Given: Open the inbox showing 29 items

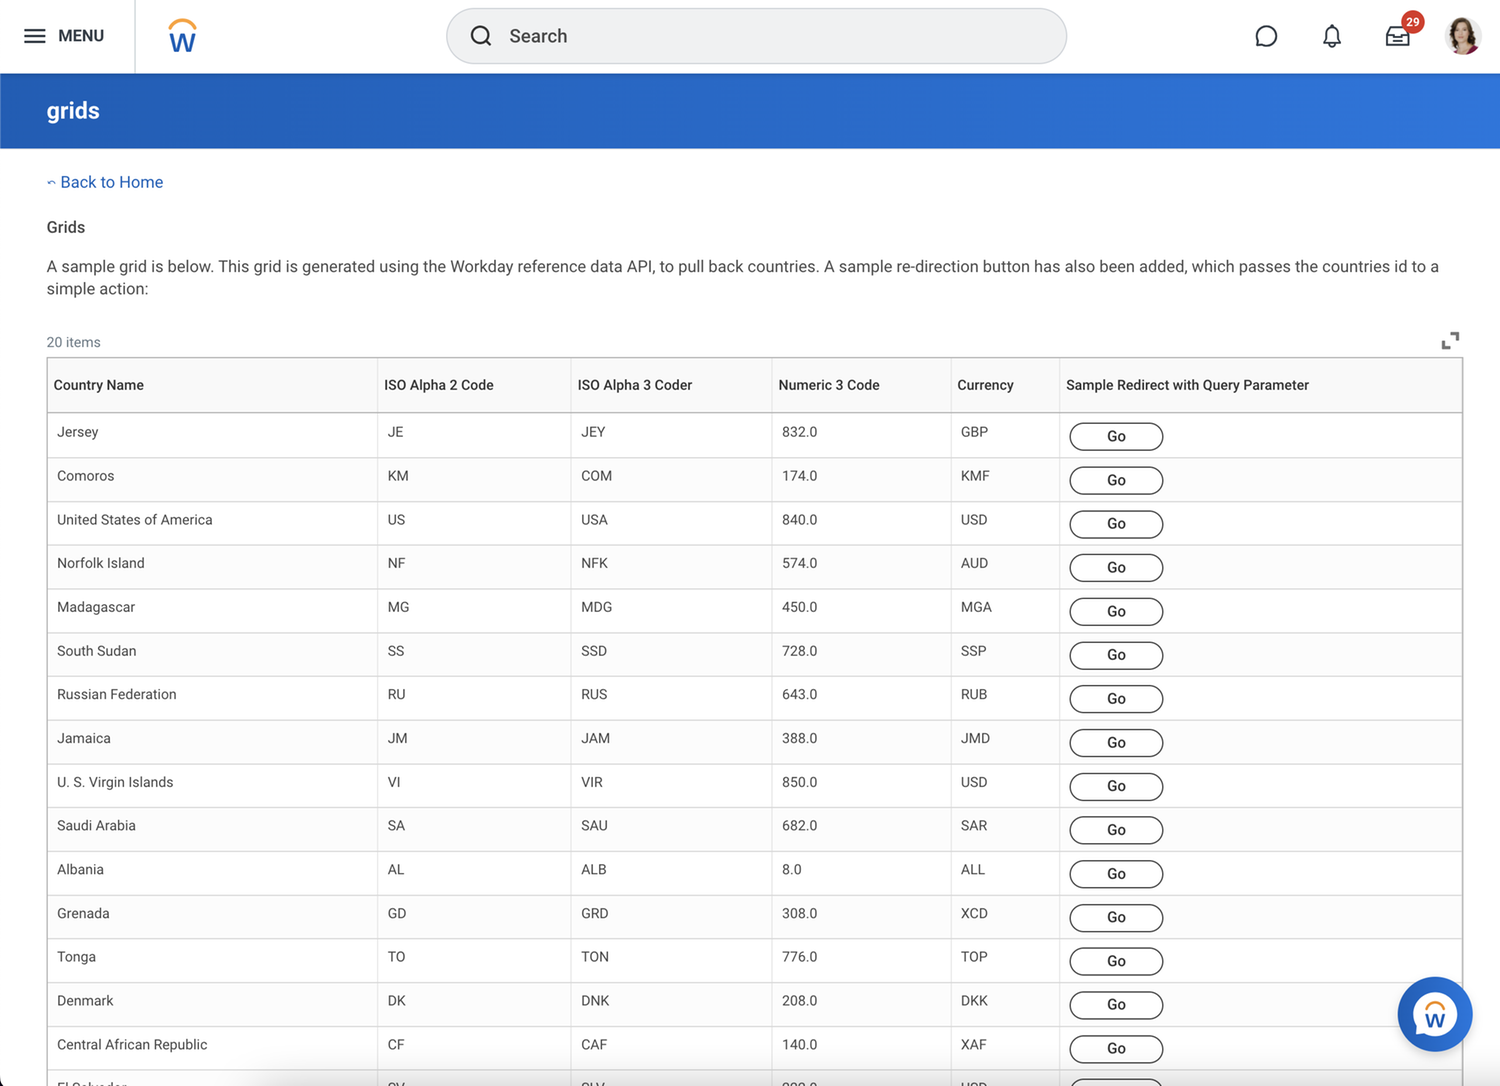Looking at the screenshot, I should point(1397,36).
